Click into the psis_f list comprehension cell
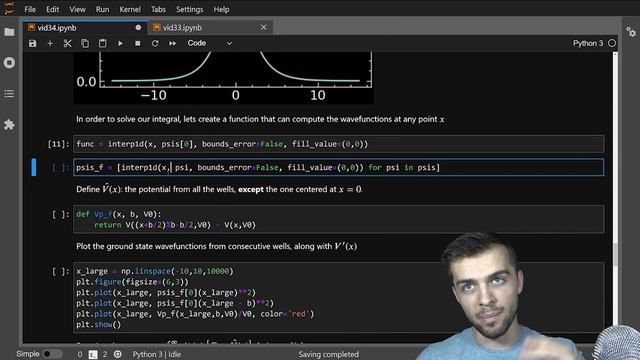The height and width of the screenshot is (360, 640). point(338,167)
